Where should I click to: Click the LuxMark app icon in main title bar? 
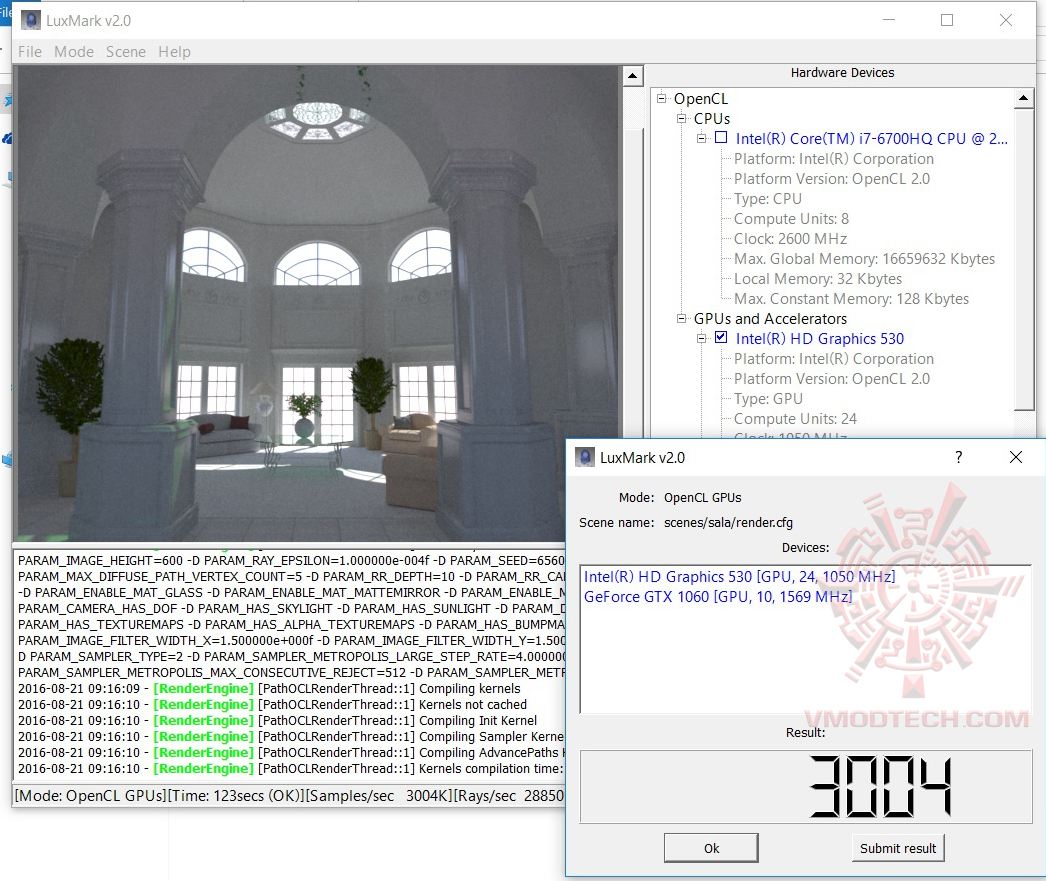pyautogui.click(x=31, y=20)
